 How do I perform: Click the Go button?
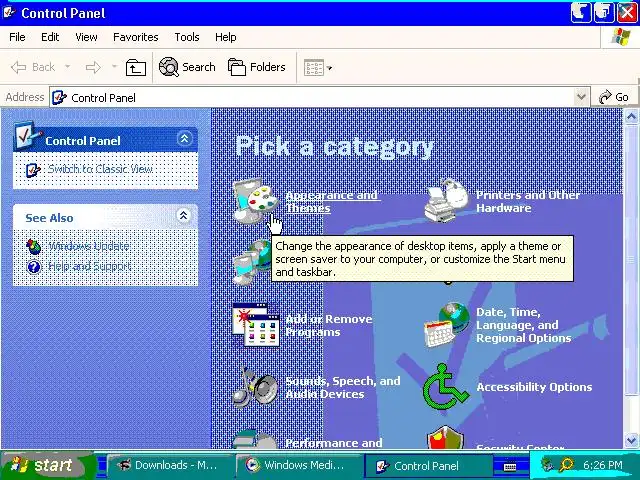(x=613, y=97)
